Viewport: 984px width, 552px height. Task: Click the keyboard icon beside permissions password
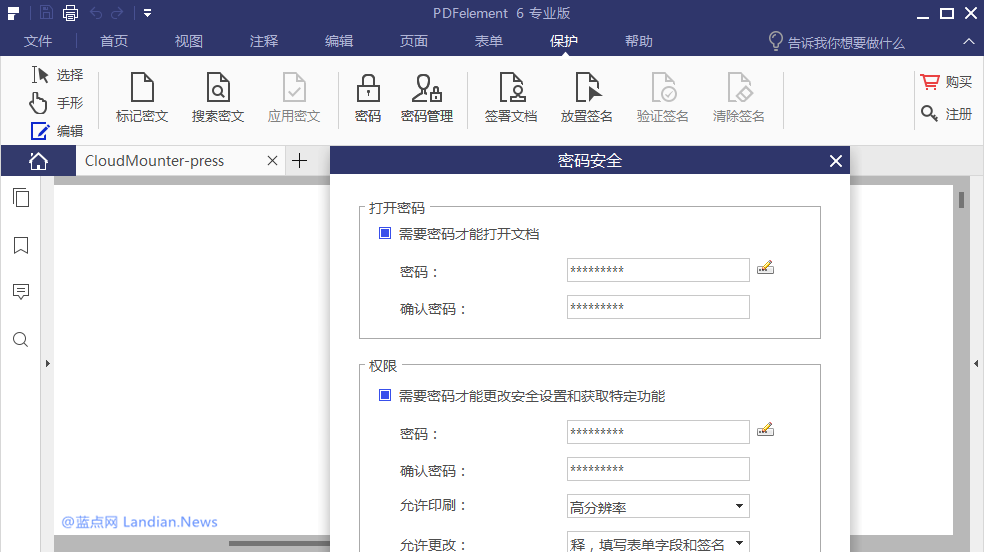coord(766,430)
